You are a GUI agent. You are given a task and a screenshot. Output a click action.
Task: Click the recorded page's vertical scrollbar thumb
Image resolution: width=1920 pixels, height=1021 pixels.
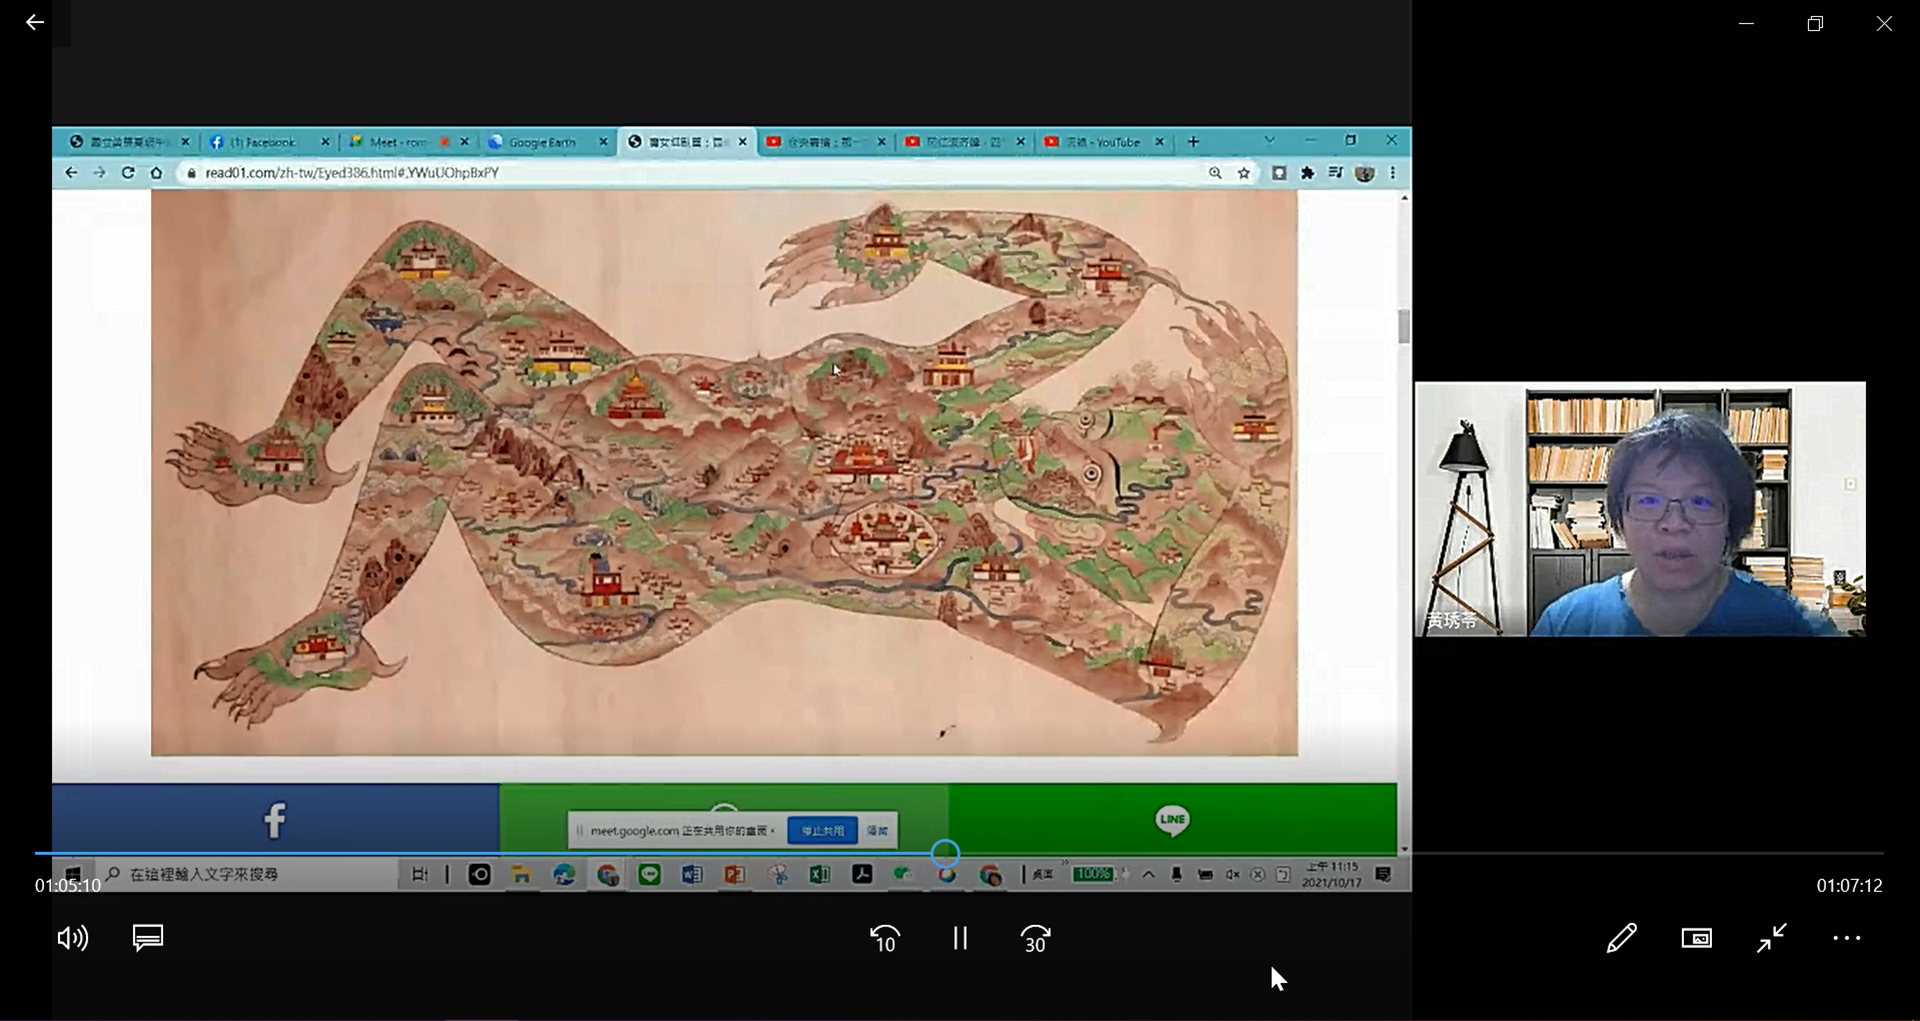point(1404,326)
